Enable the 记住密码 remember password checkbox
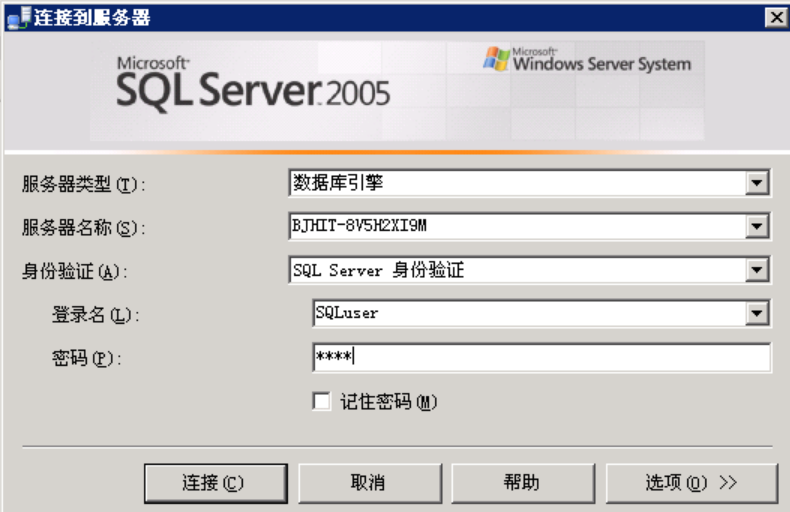Screen dimensions: 790x512 [x=321, y=402]
